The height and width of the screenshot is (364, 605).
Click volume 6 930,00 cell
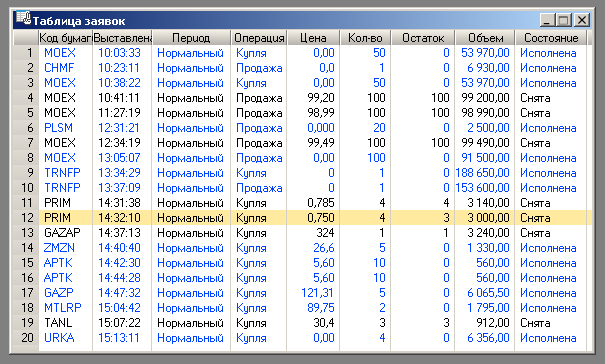coord(488,68)
